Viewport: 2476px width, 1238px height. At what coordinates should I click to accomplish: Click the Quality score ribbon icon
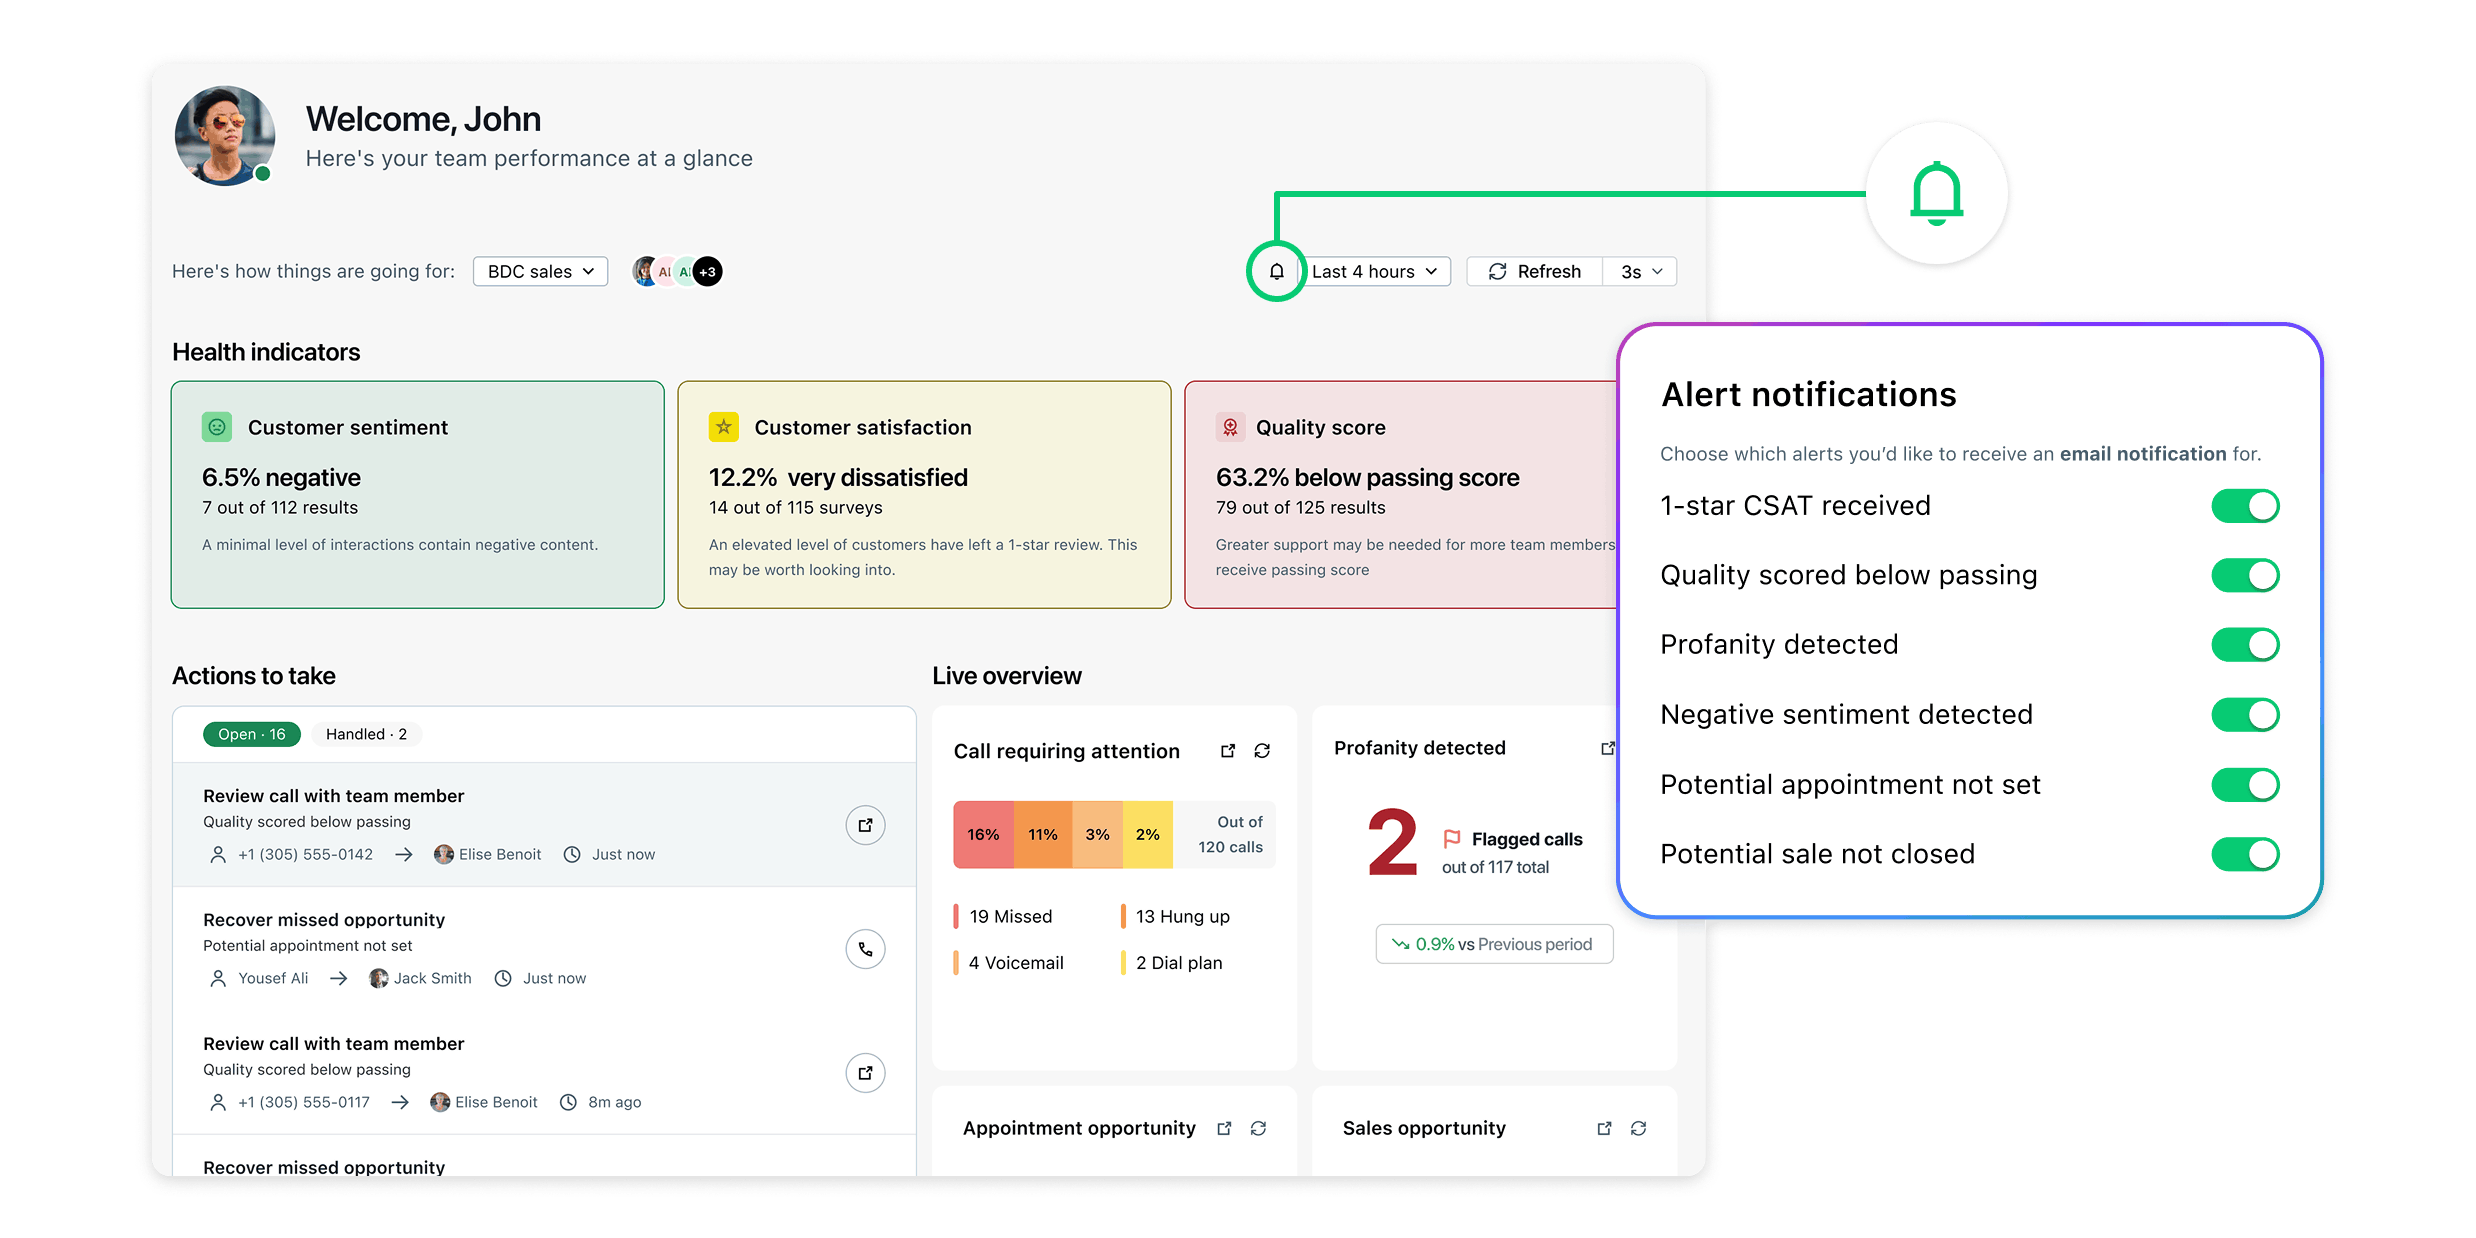[x=1230, y=427]
